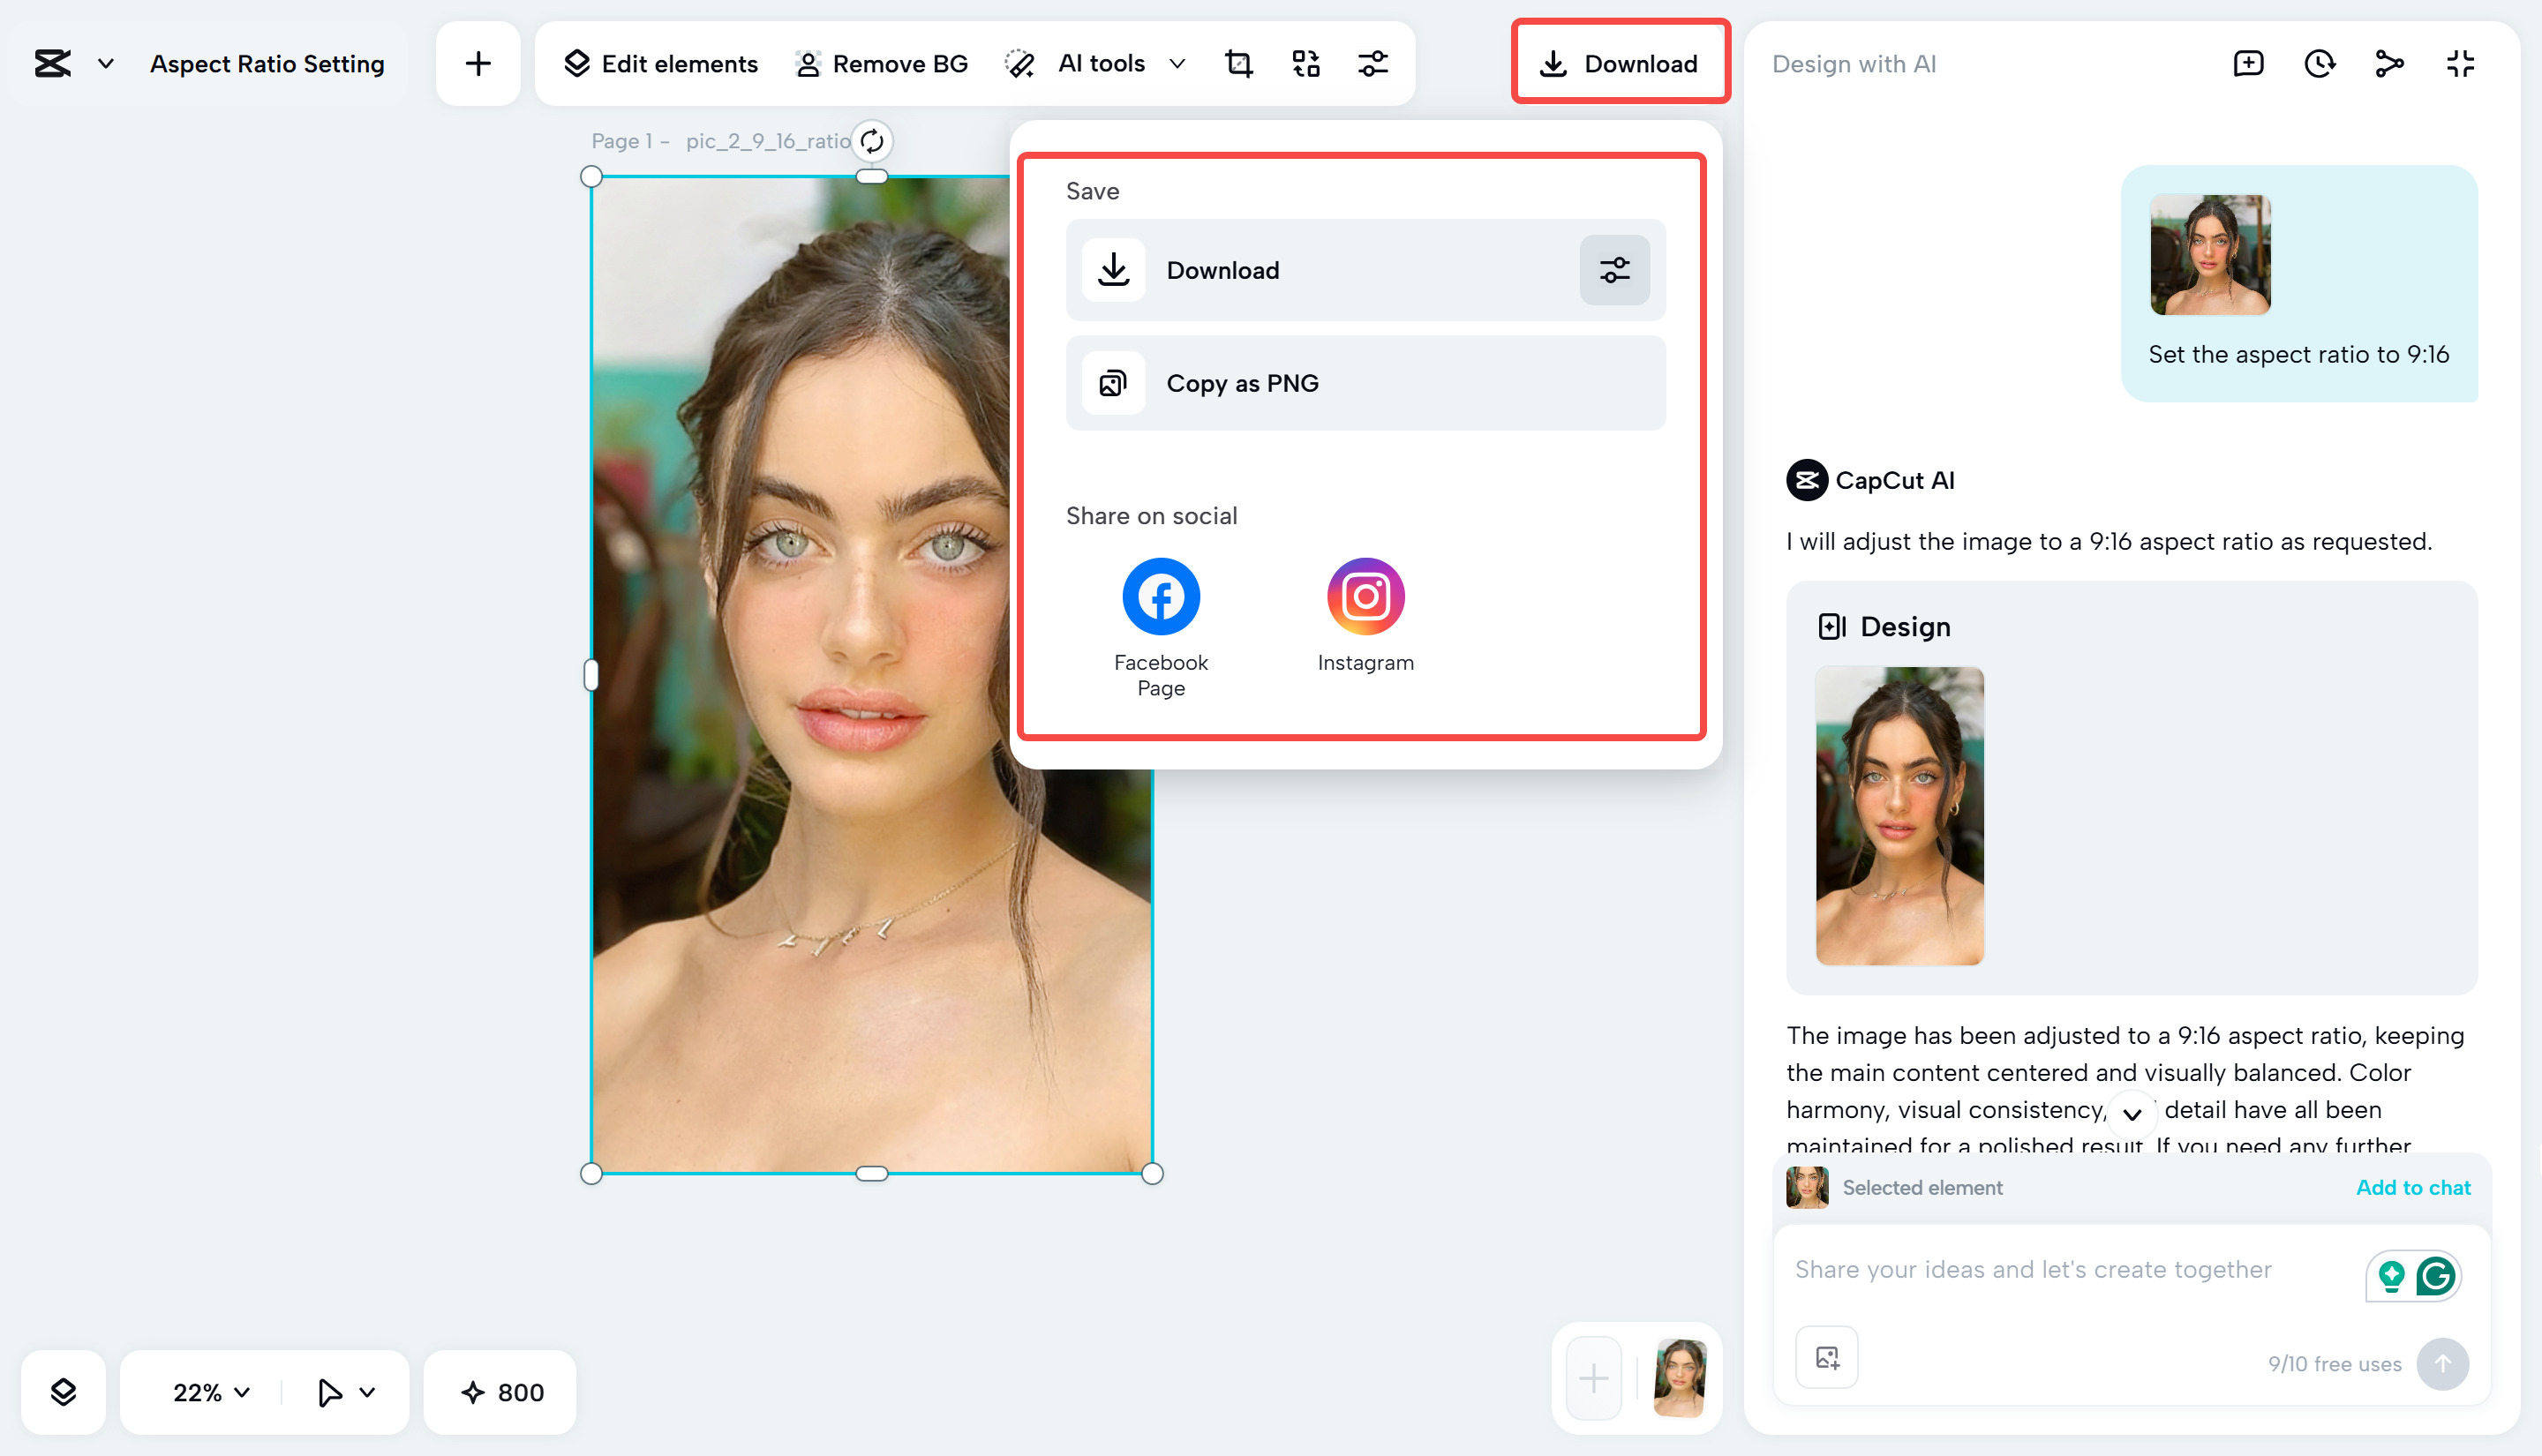Click the replace elements icon in toolbar
Image resolution: width=2542 pixels, height=1456 pixels.
tap(1305, 64)
